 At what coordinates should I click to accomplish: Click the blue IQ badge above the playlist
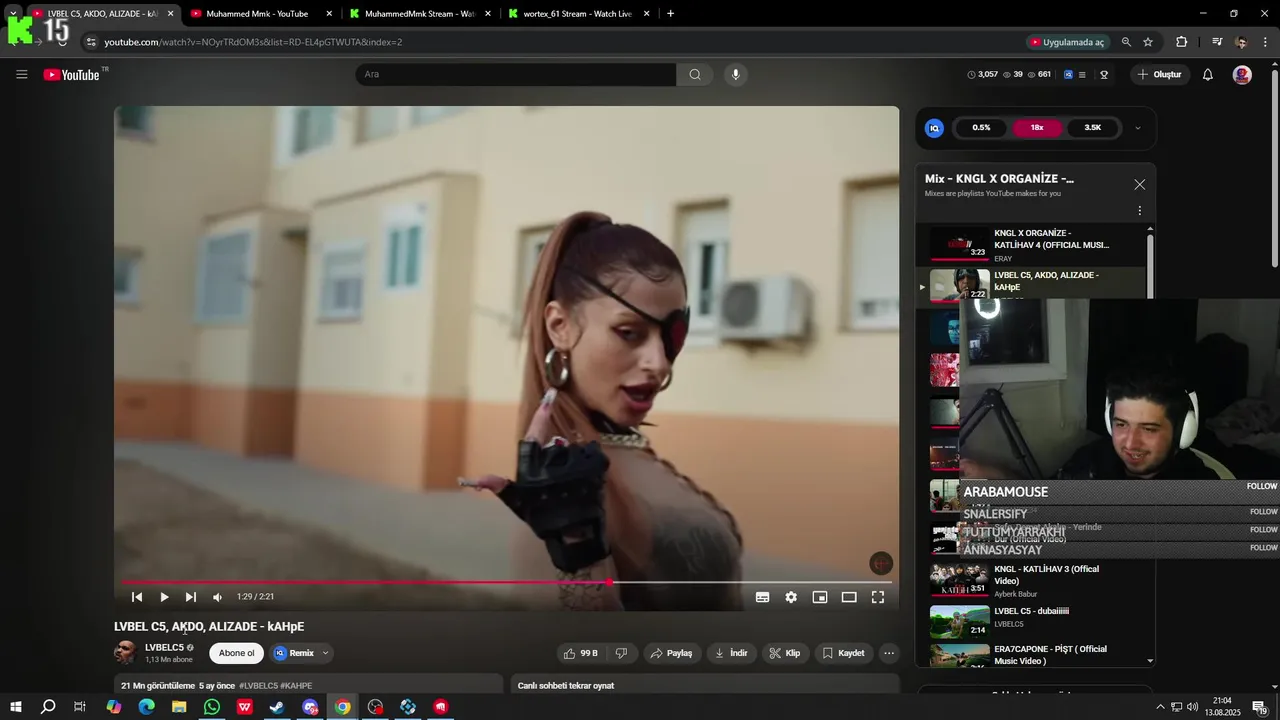click(934, 128)
